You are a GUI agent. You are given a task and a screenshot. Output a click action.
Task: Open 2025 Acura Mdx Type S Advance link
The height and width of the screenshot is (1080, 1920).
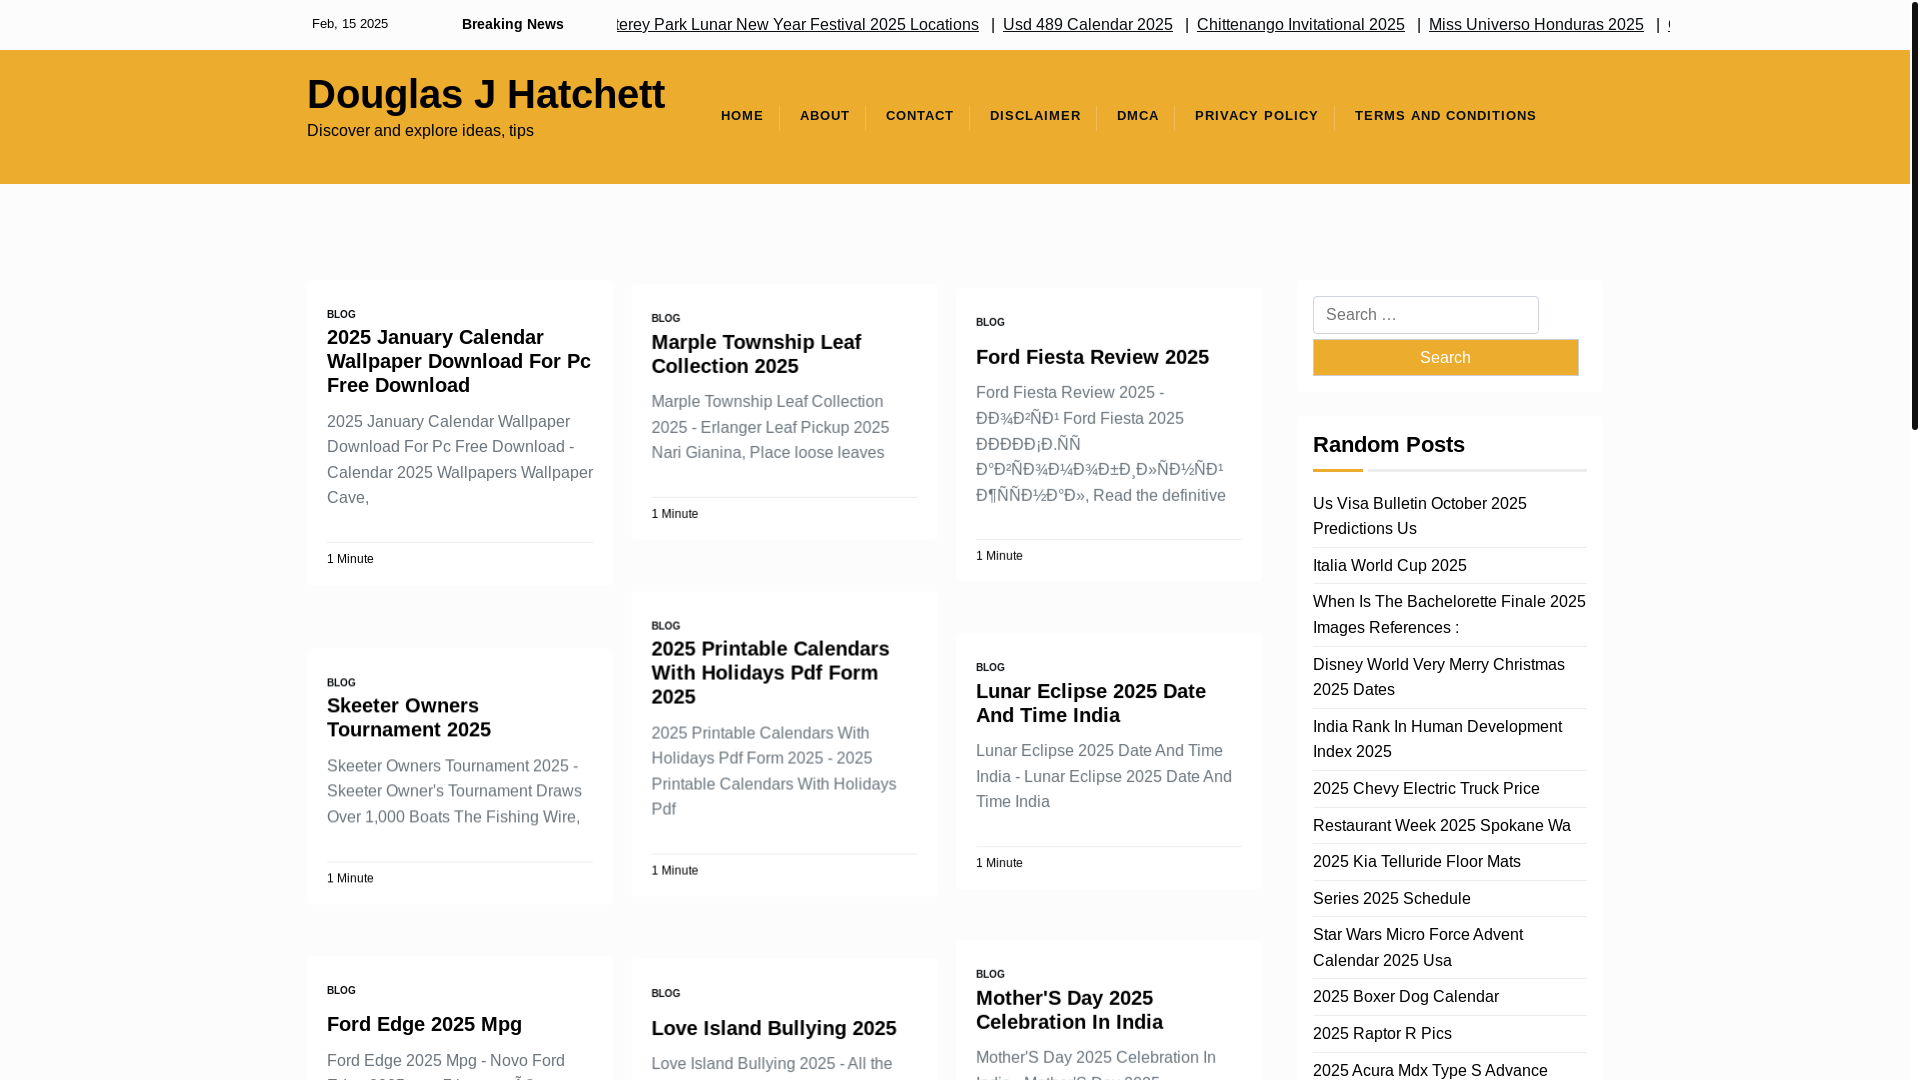coord(1429,1071)
